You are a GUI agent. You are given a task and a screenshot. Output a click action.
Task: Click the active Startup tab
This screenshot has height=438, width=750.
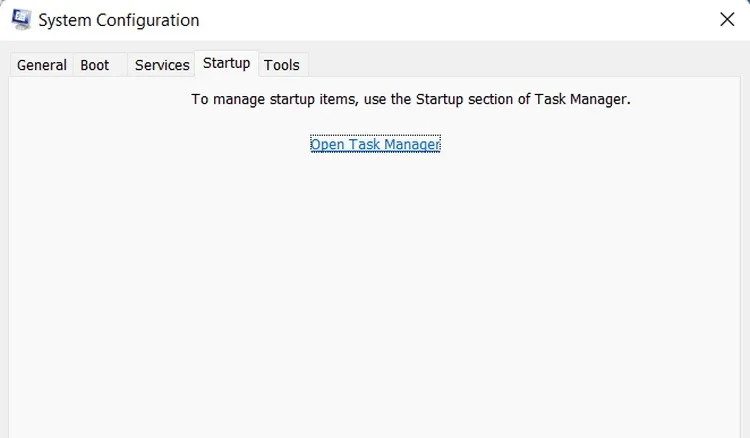point(226,63)
